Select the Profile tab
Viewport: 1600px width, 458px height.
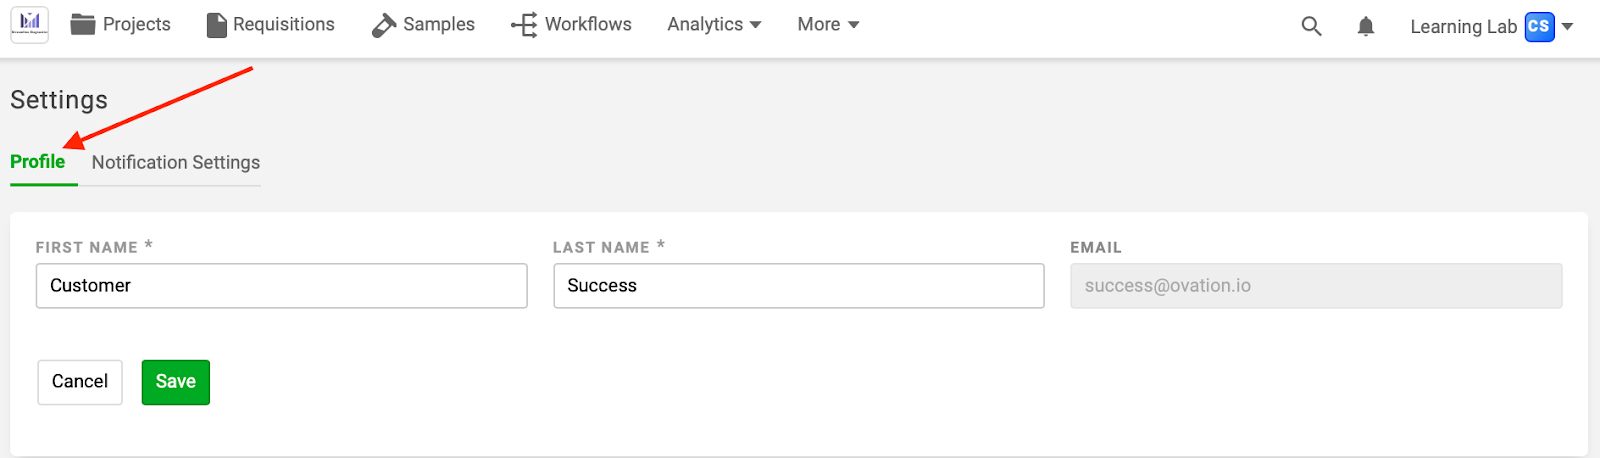coord(38,162)
